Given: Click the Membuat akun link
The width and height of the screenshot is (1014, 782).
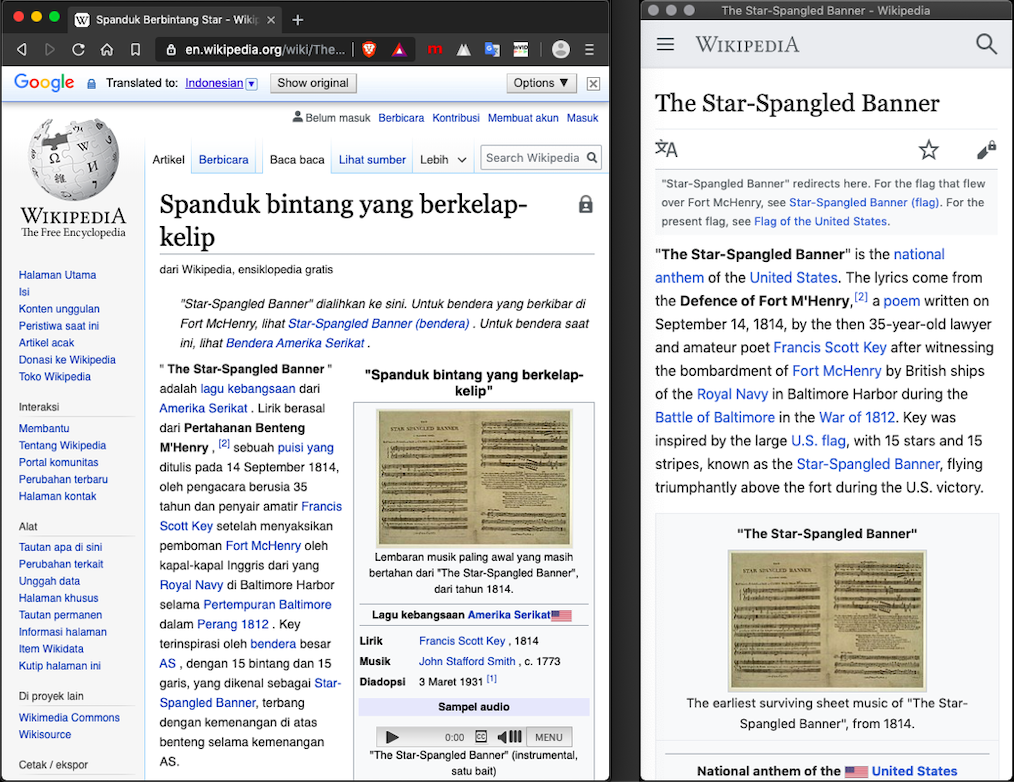Looking at the screenshot, I should point(523,118).
